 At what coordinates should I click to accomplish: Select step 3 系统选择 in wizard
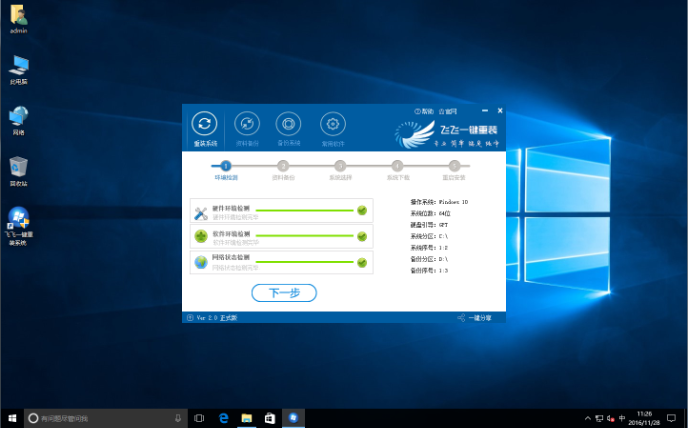click(340, 166)
